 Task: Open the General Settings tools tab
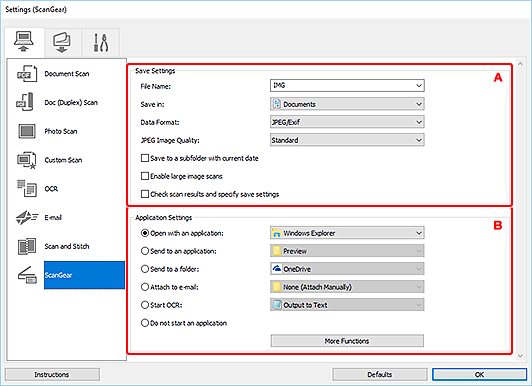coord(100,42)
